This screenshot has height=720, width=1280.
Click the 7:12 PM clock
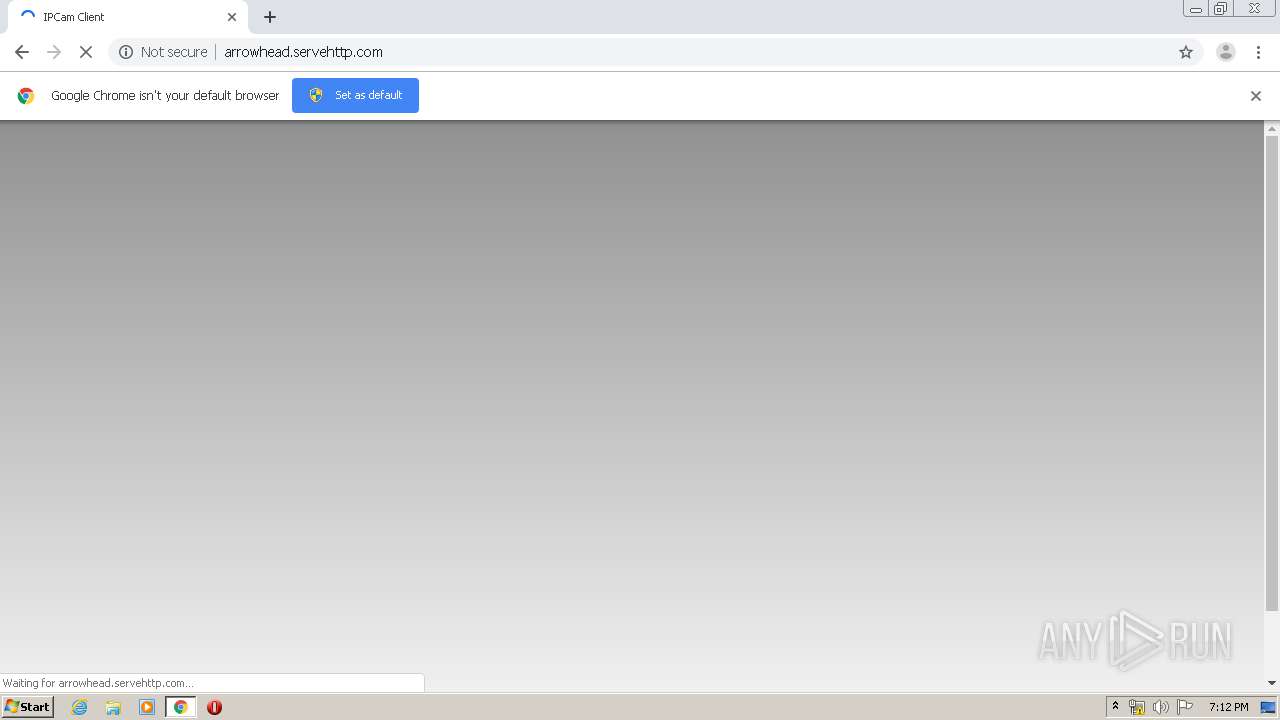(x=1228, y=707)
